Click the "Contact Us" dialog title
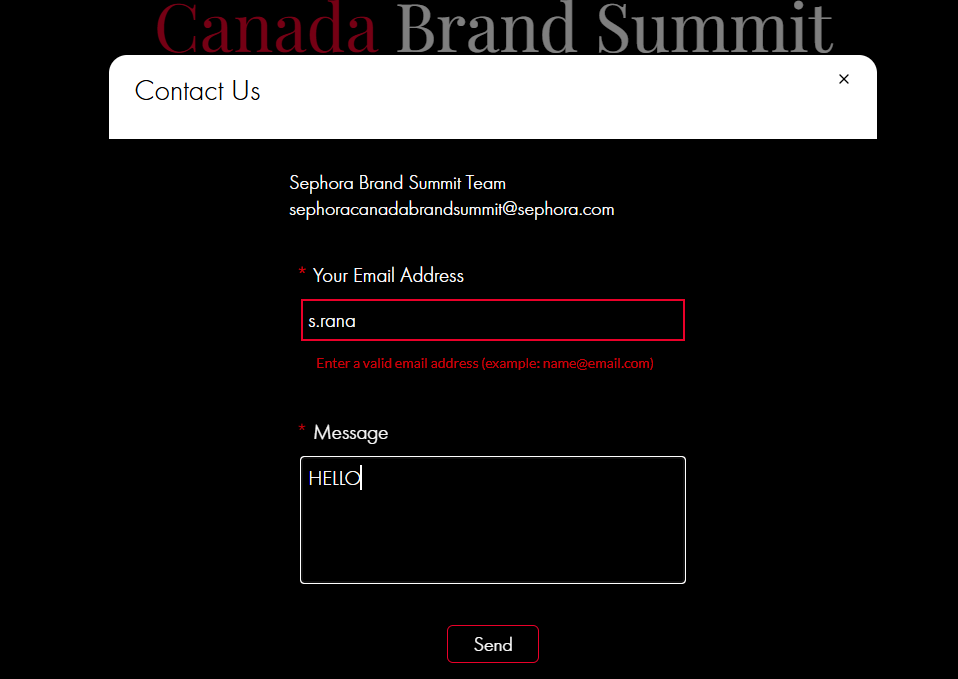The image size is (958, 679). click(x=197, y=91)
